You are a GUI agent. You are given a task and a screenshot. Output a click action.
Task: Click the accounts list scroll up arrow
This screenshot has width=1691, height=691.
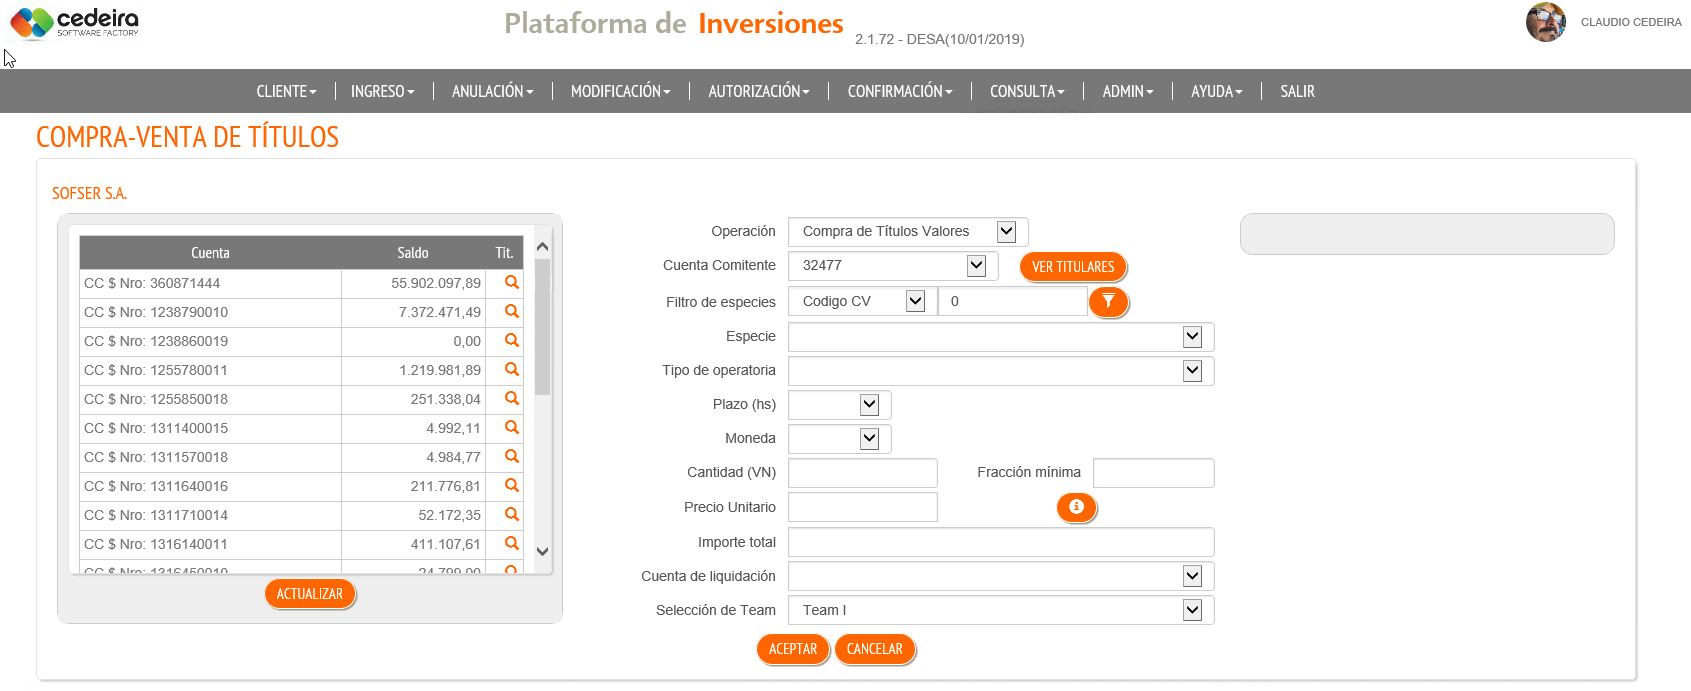click(543, 247)
